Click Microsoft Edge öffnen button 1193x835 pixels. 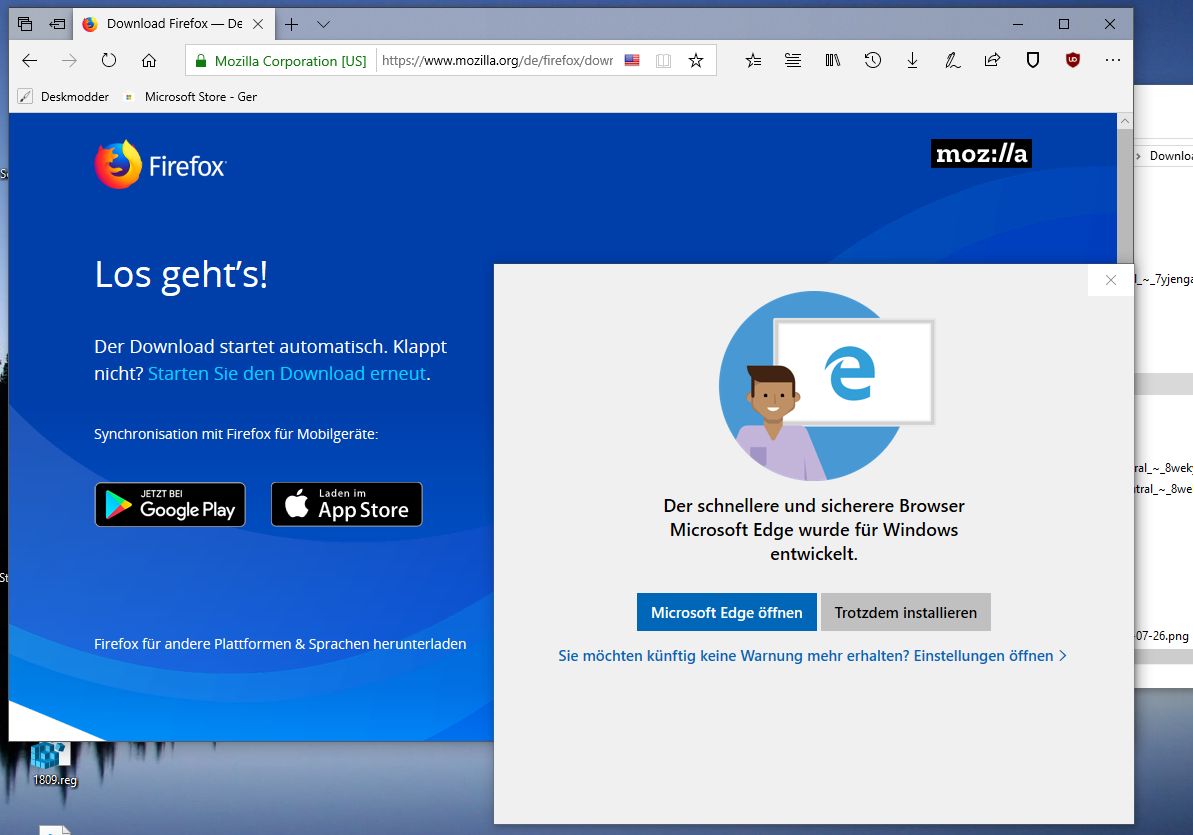[727, 613]
